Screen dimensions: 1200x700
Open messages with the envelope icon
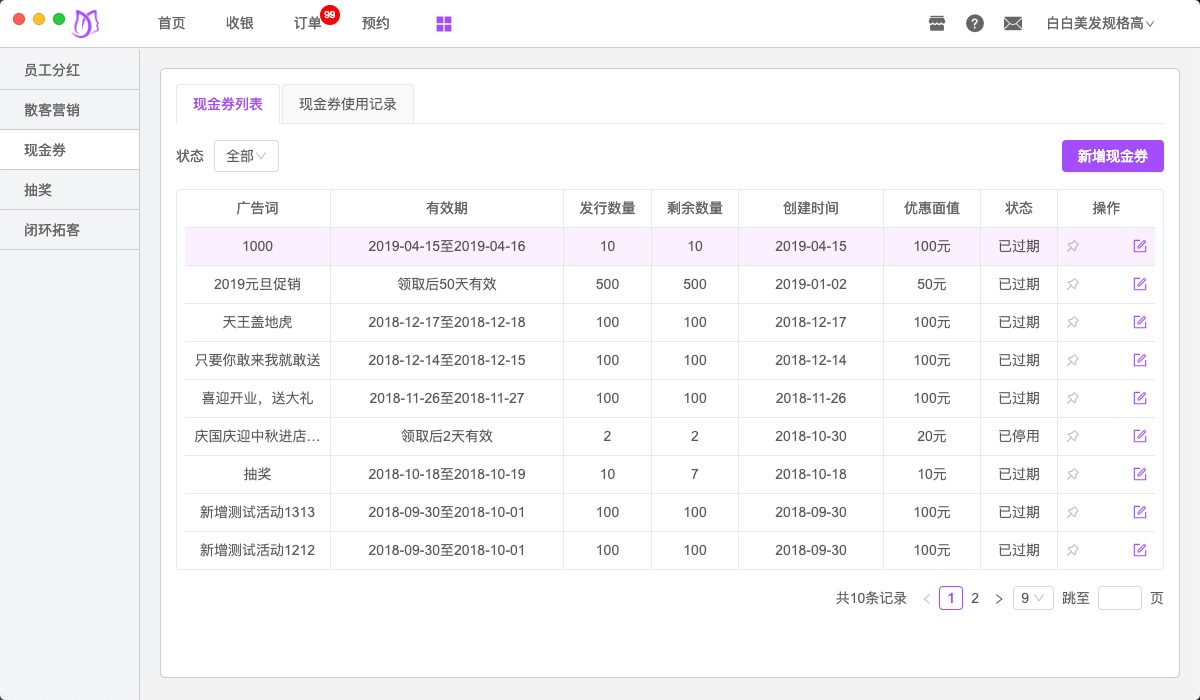tap(1013, 23)
